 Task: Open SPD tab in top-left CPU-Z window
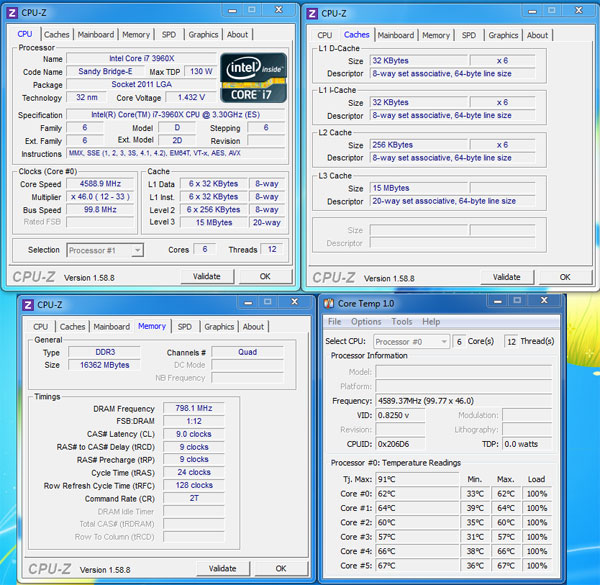coord(169,34)
